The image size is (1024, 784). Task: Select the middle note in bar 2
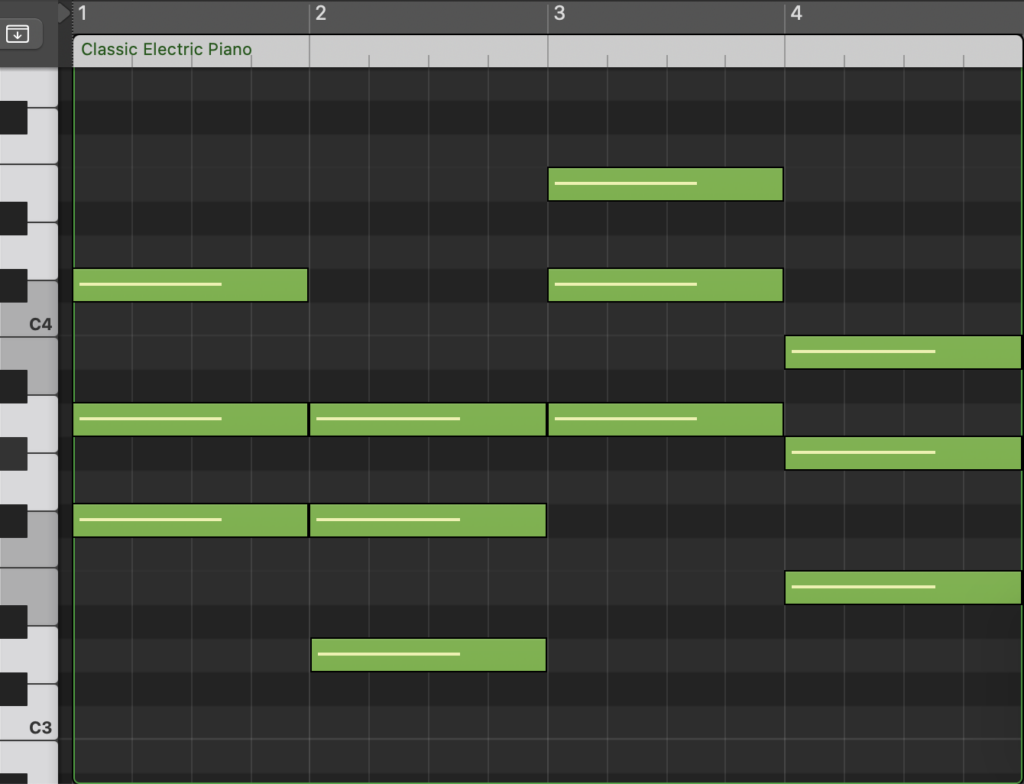(428, 520)
